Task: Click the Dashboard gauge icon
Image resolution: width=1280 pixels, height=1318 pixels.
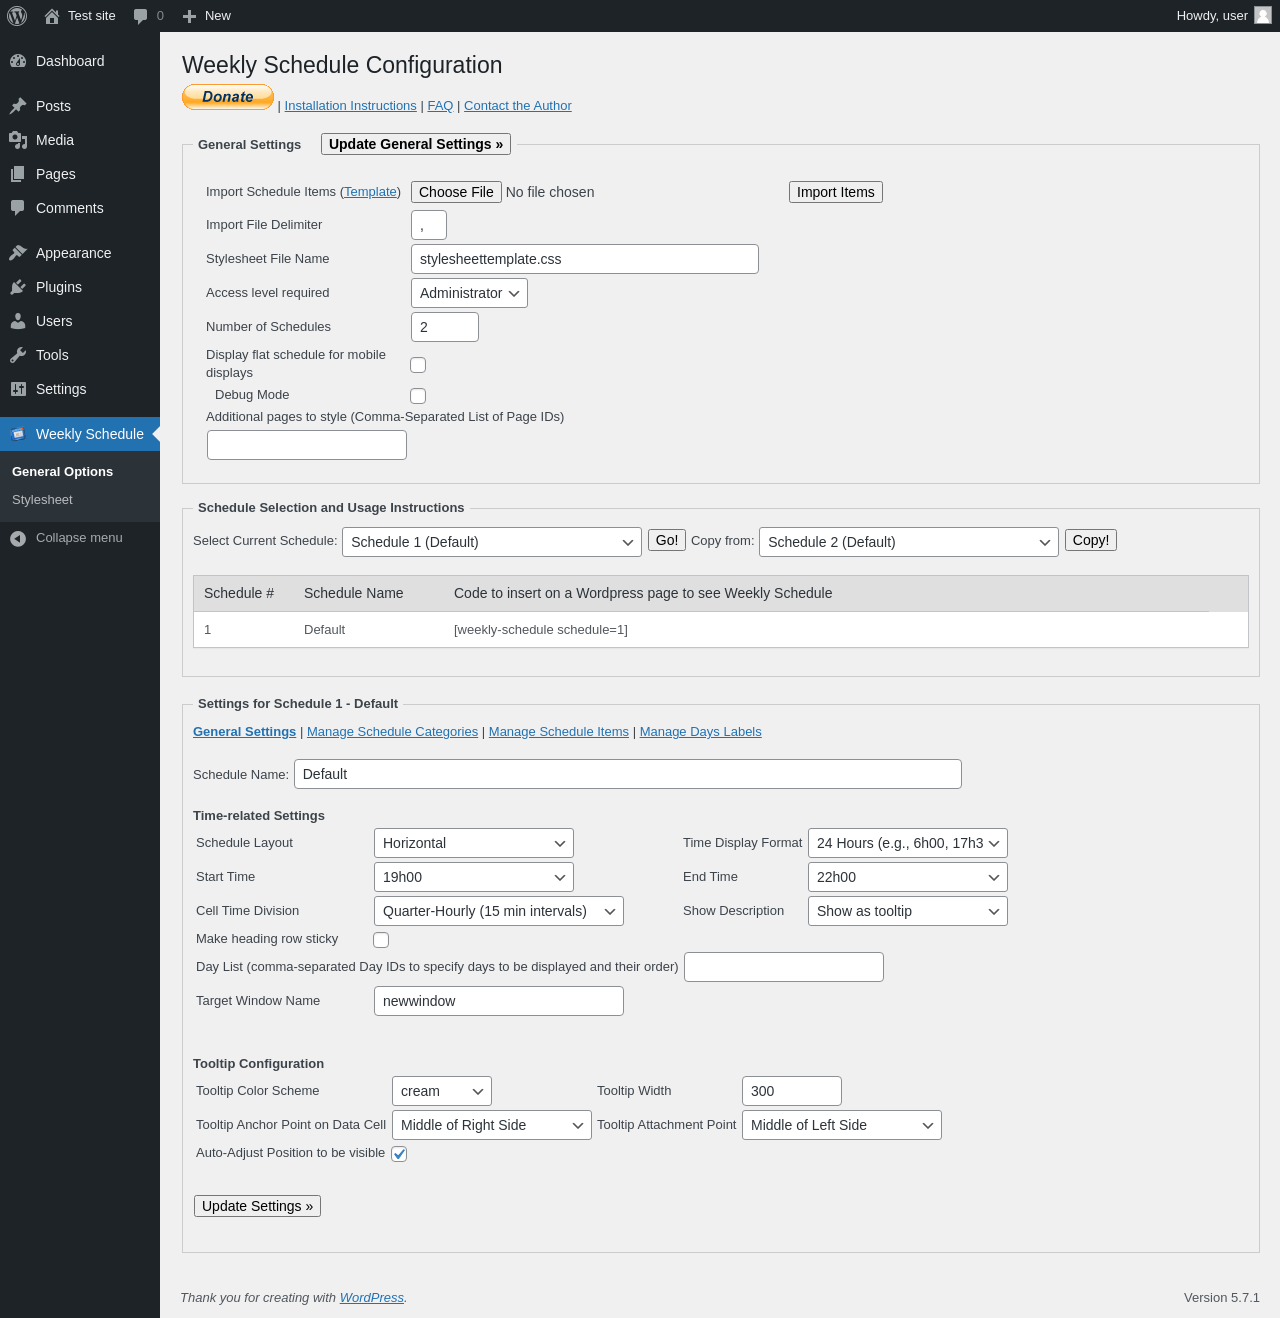Action: click(18, 61)
